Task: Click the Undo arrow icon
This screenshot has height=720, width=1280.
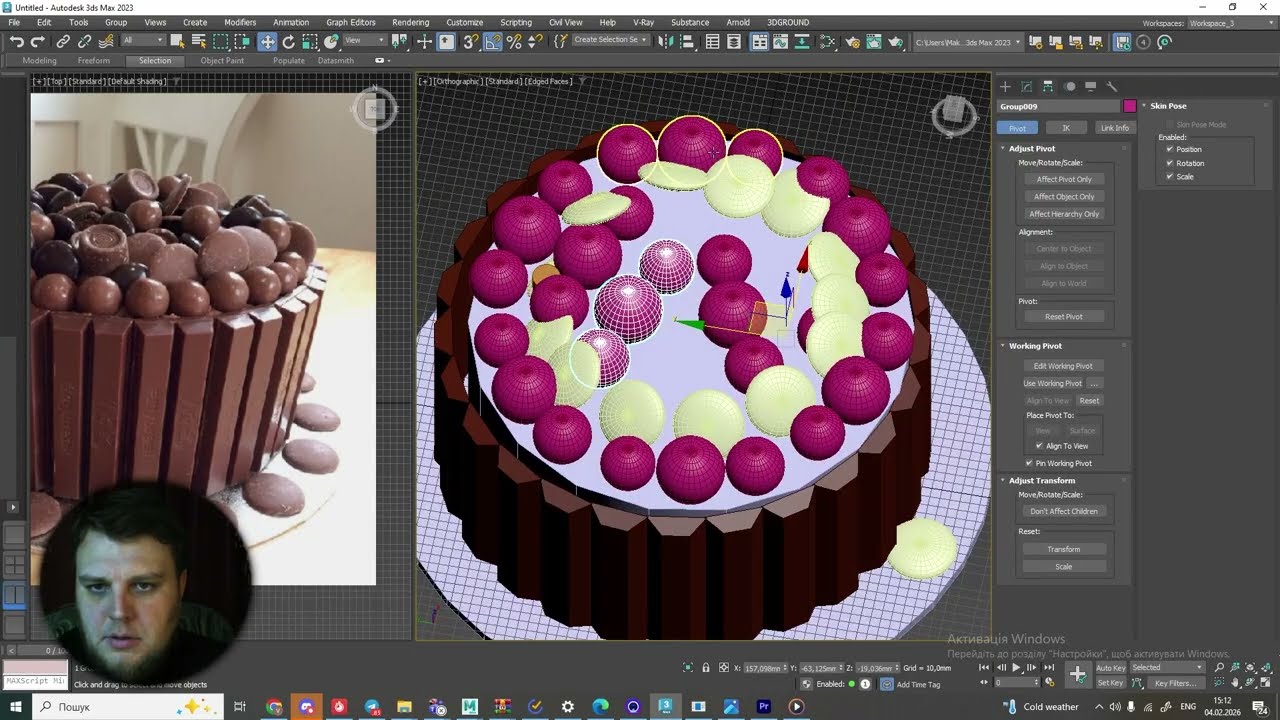Action: [17, 41]
